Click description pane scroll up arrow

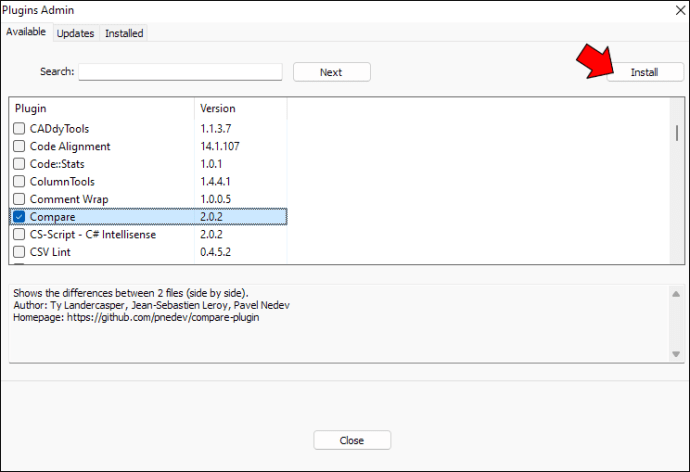pyautogui.click(x=676, y=294)
